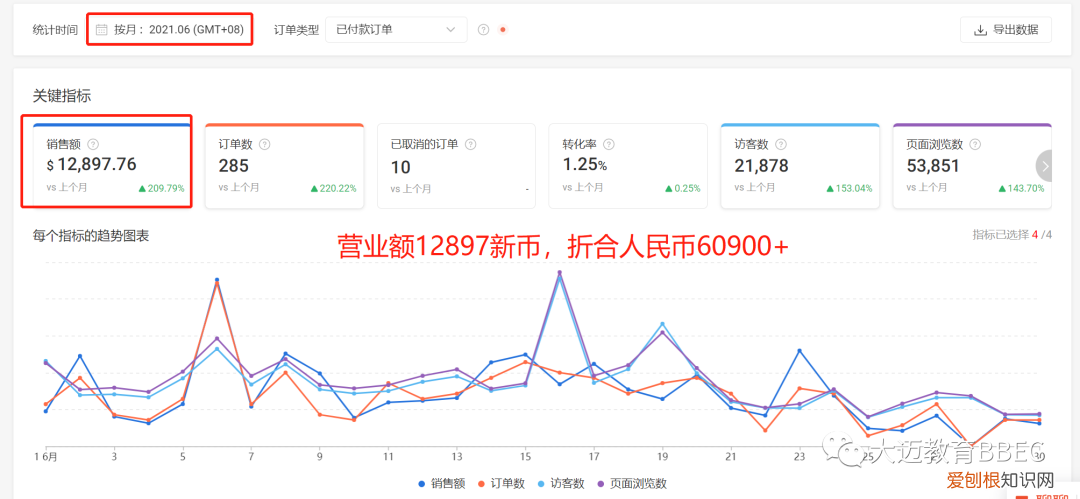Click the 21,878 visitors value
1080x499 pixels.
(x=761, y=165)
